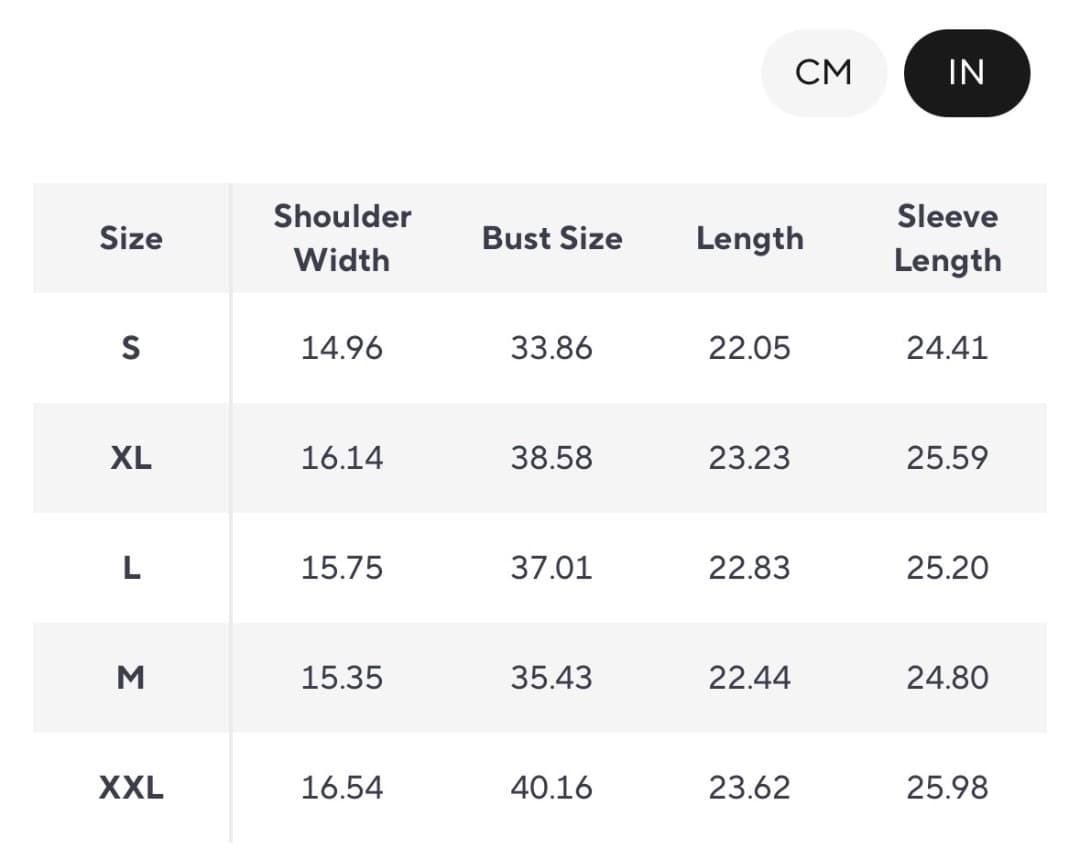
Task: Switch units to CM
Action: 824,73
